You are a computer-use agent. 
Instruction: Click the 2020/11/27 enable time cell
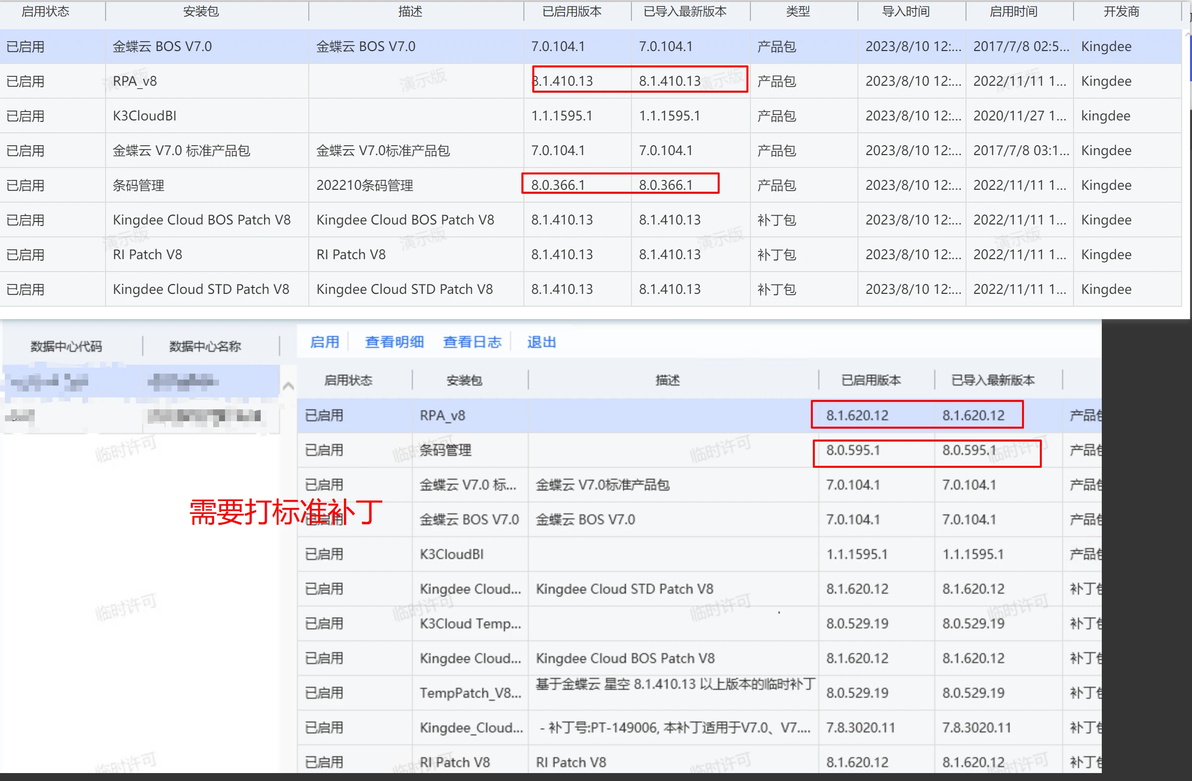(1019, 116)
